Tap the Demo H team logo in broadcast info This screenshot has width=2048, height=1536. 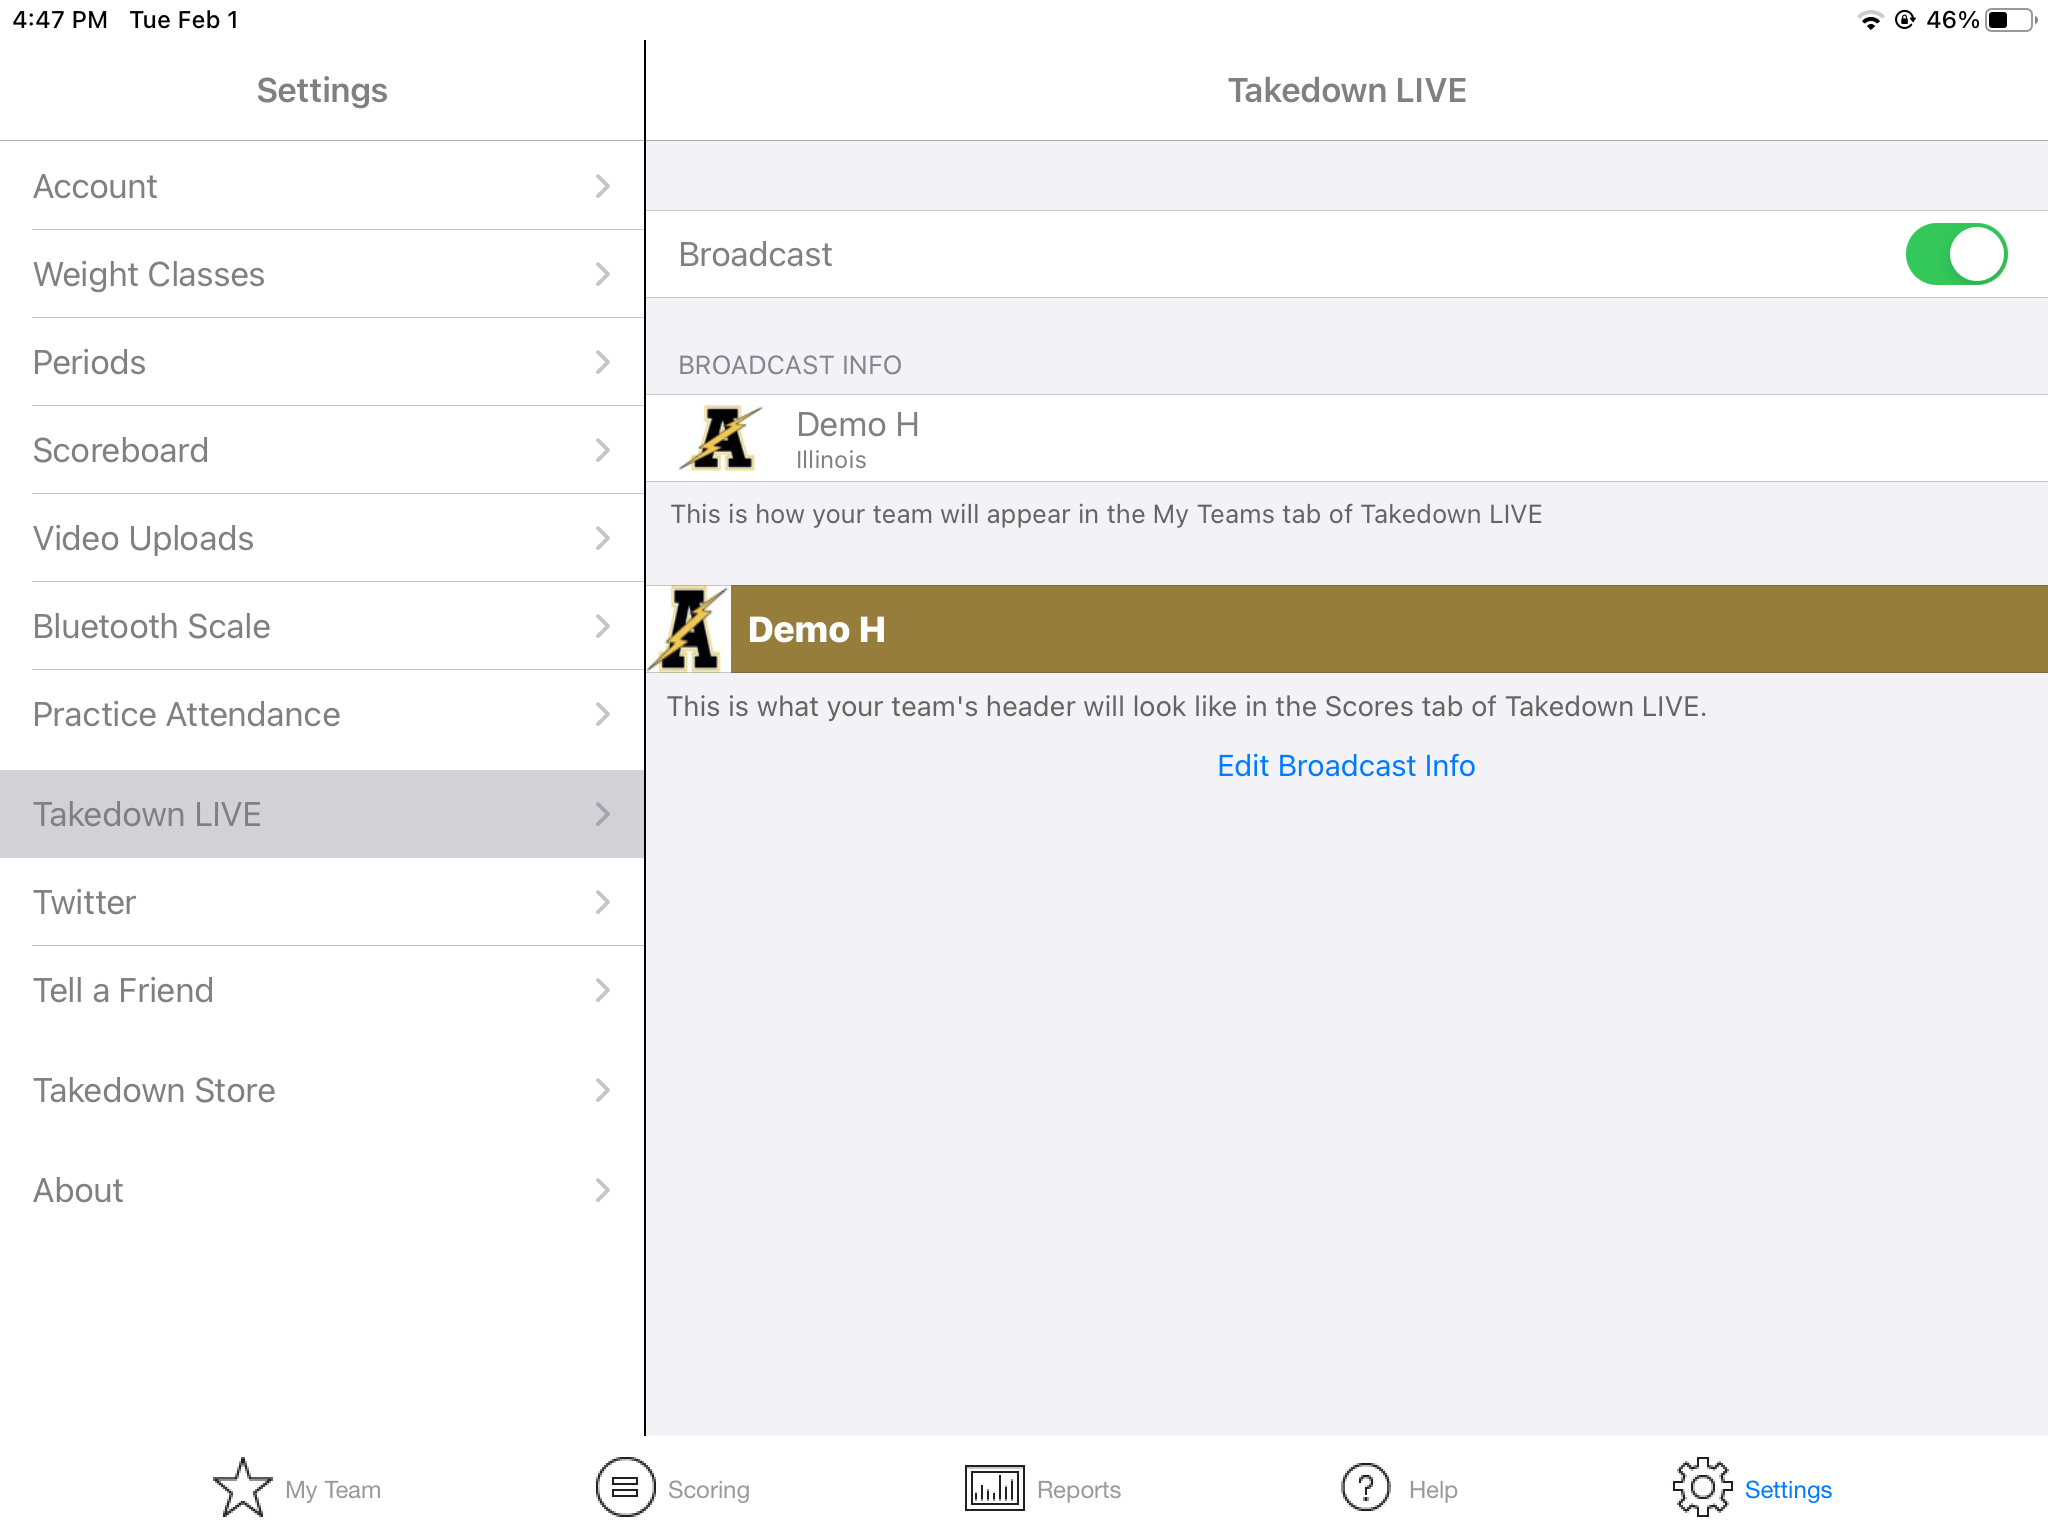pyautogui.click(x=722, y=439)
